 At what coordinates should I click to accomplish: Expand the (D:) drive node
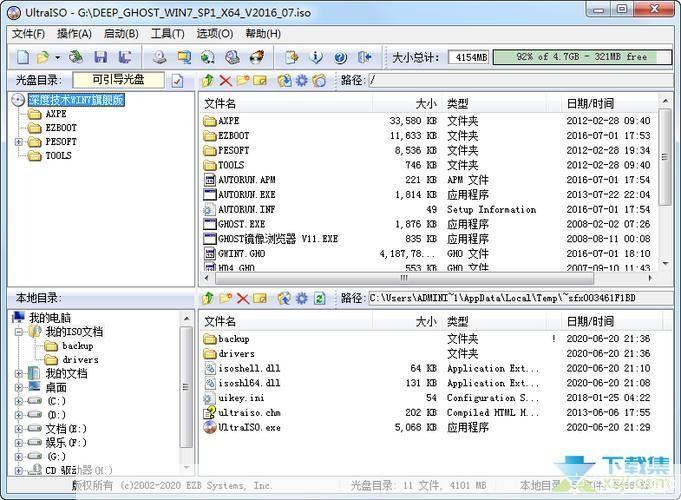point(19,415)
